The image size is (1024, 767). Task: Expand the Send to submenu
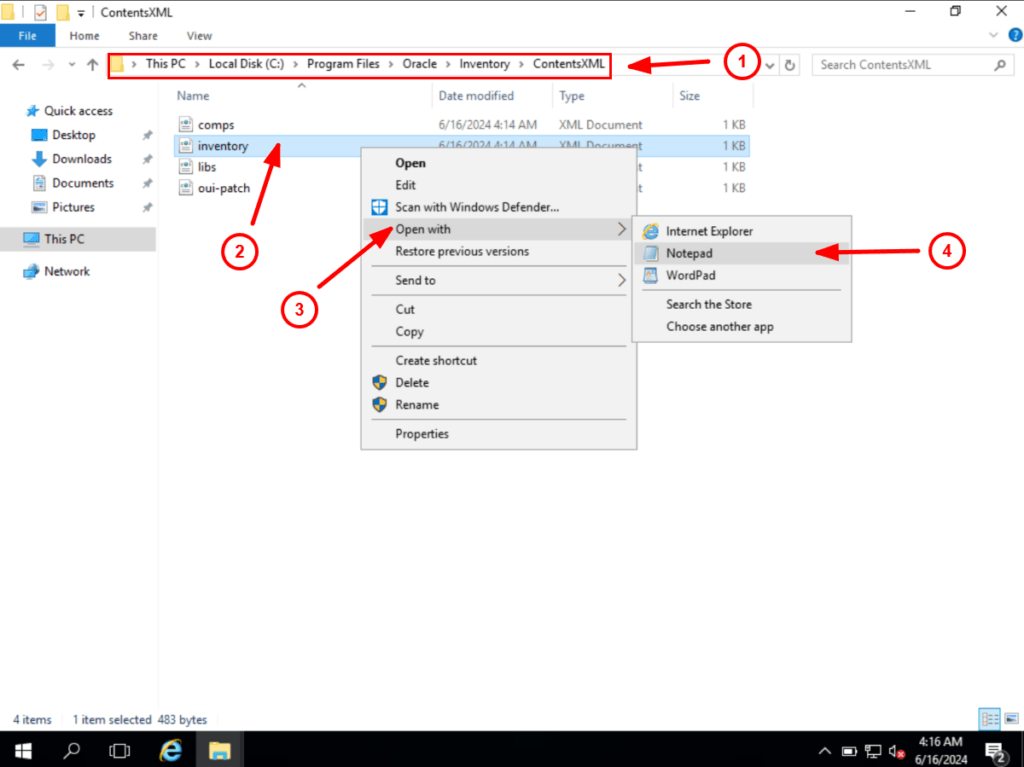pyautogui.click(x=498, y=280)
